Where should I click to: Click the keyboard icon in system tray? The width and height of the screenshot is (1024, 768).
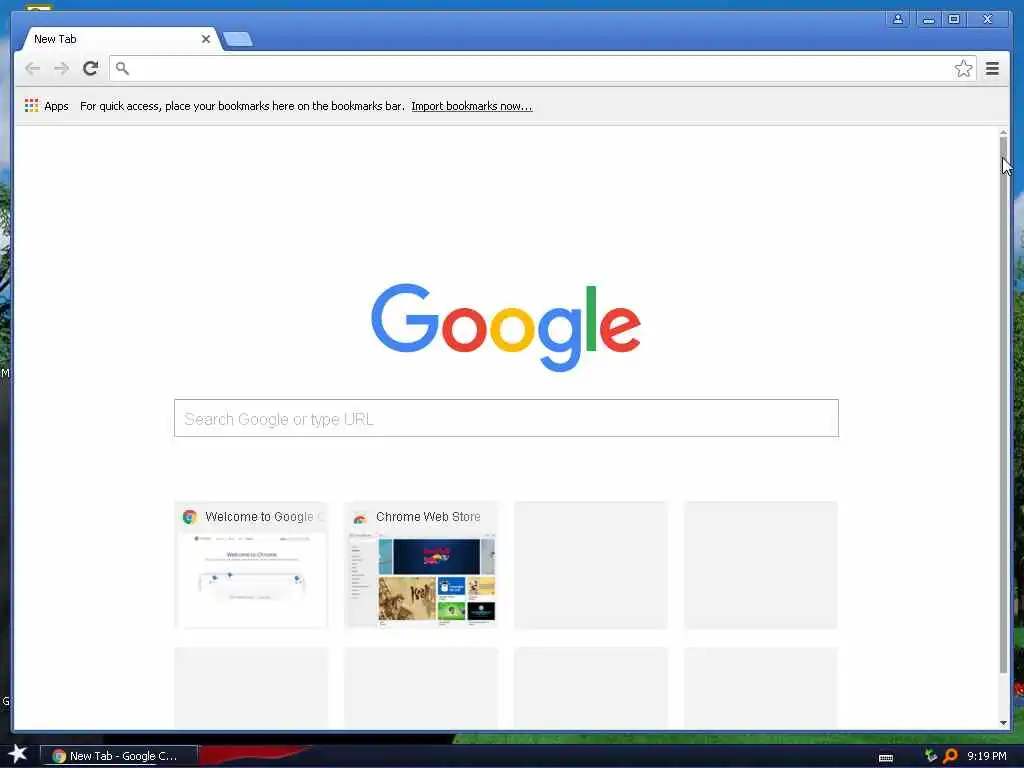[x=886, y=758]
